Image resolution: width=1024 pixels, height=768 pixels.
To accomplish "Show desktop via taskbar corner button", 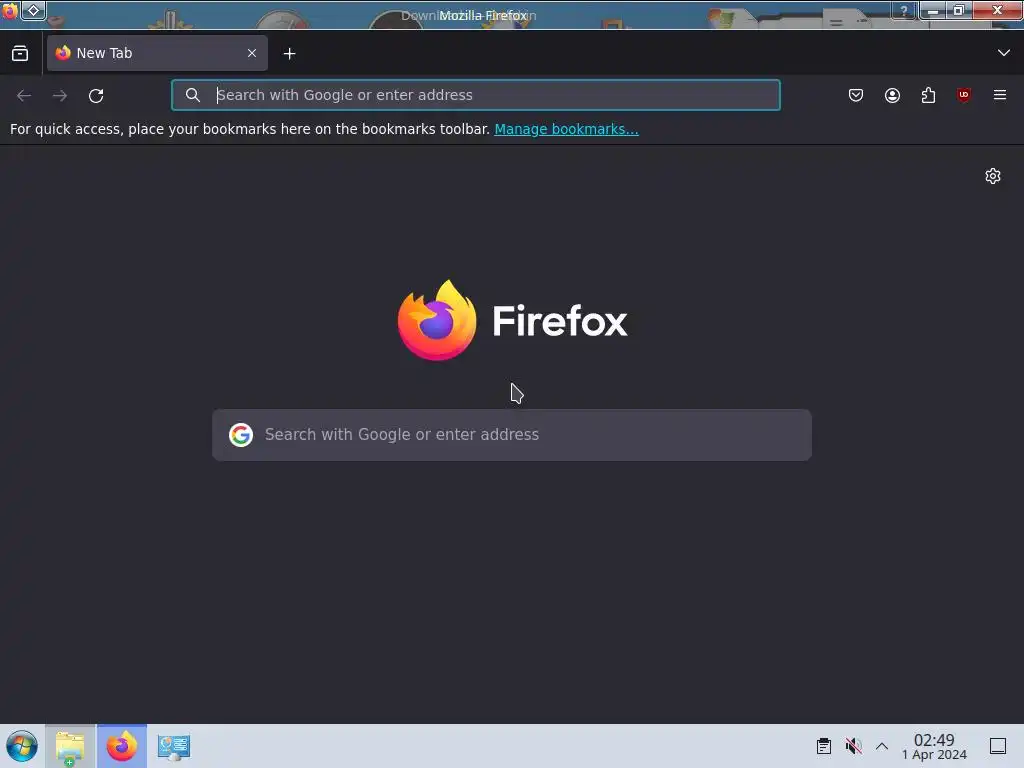I will (998, 746).
